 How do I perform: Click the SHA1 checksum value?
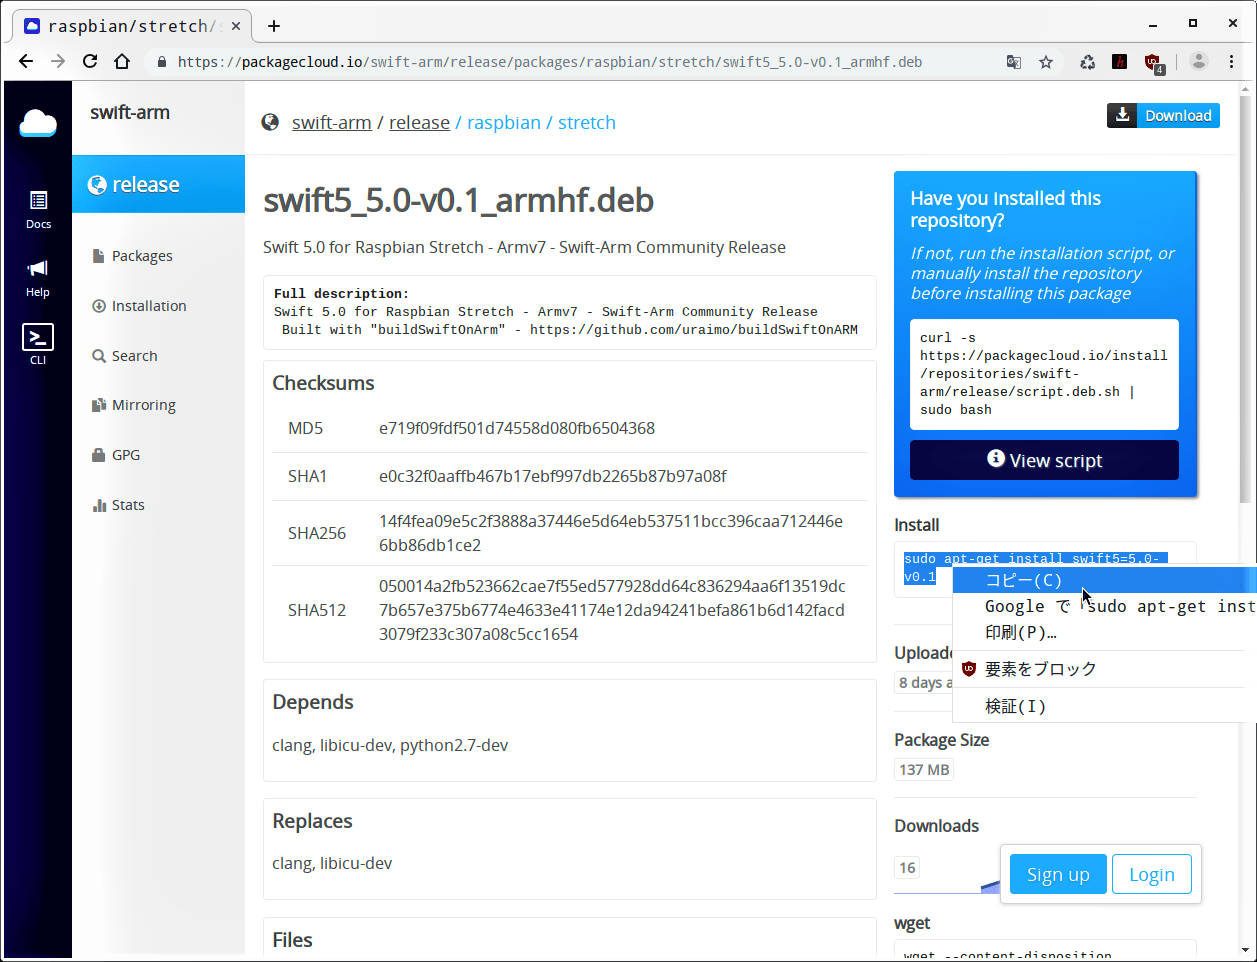[x=553, y=476]
